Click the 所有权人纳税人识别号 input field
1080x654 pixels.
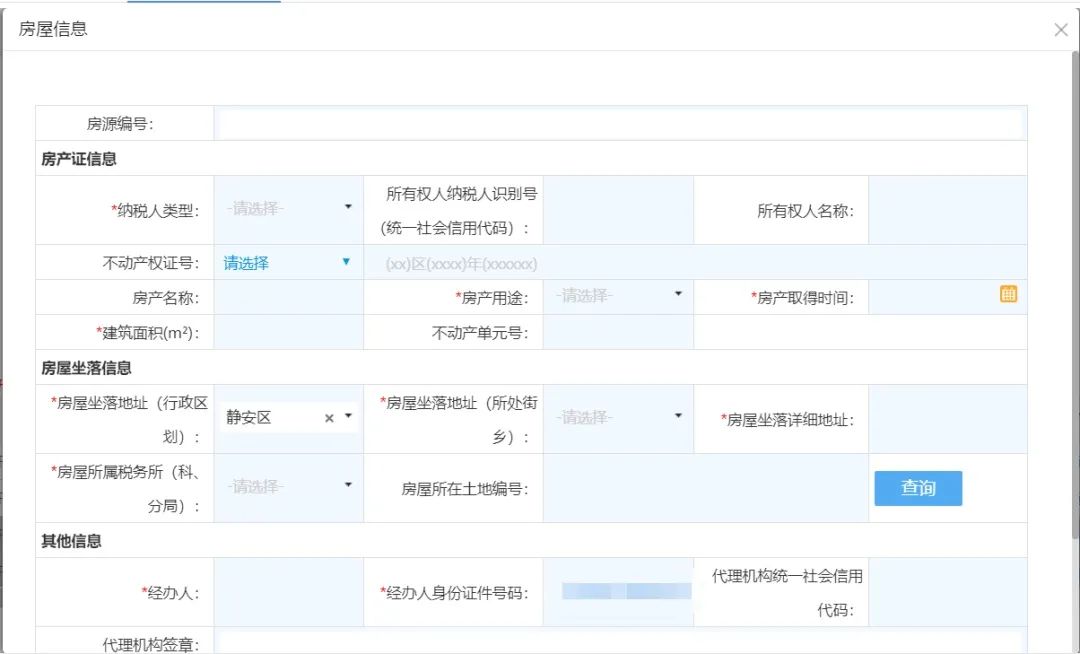[x=618, y=208]
